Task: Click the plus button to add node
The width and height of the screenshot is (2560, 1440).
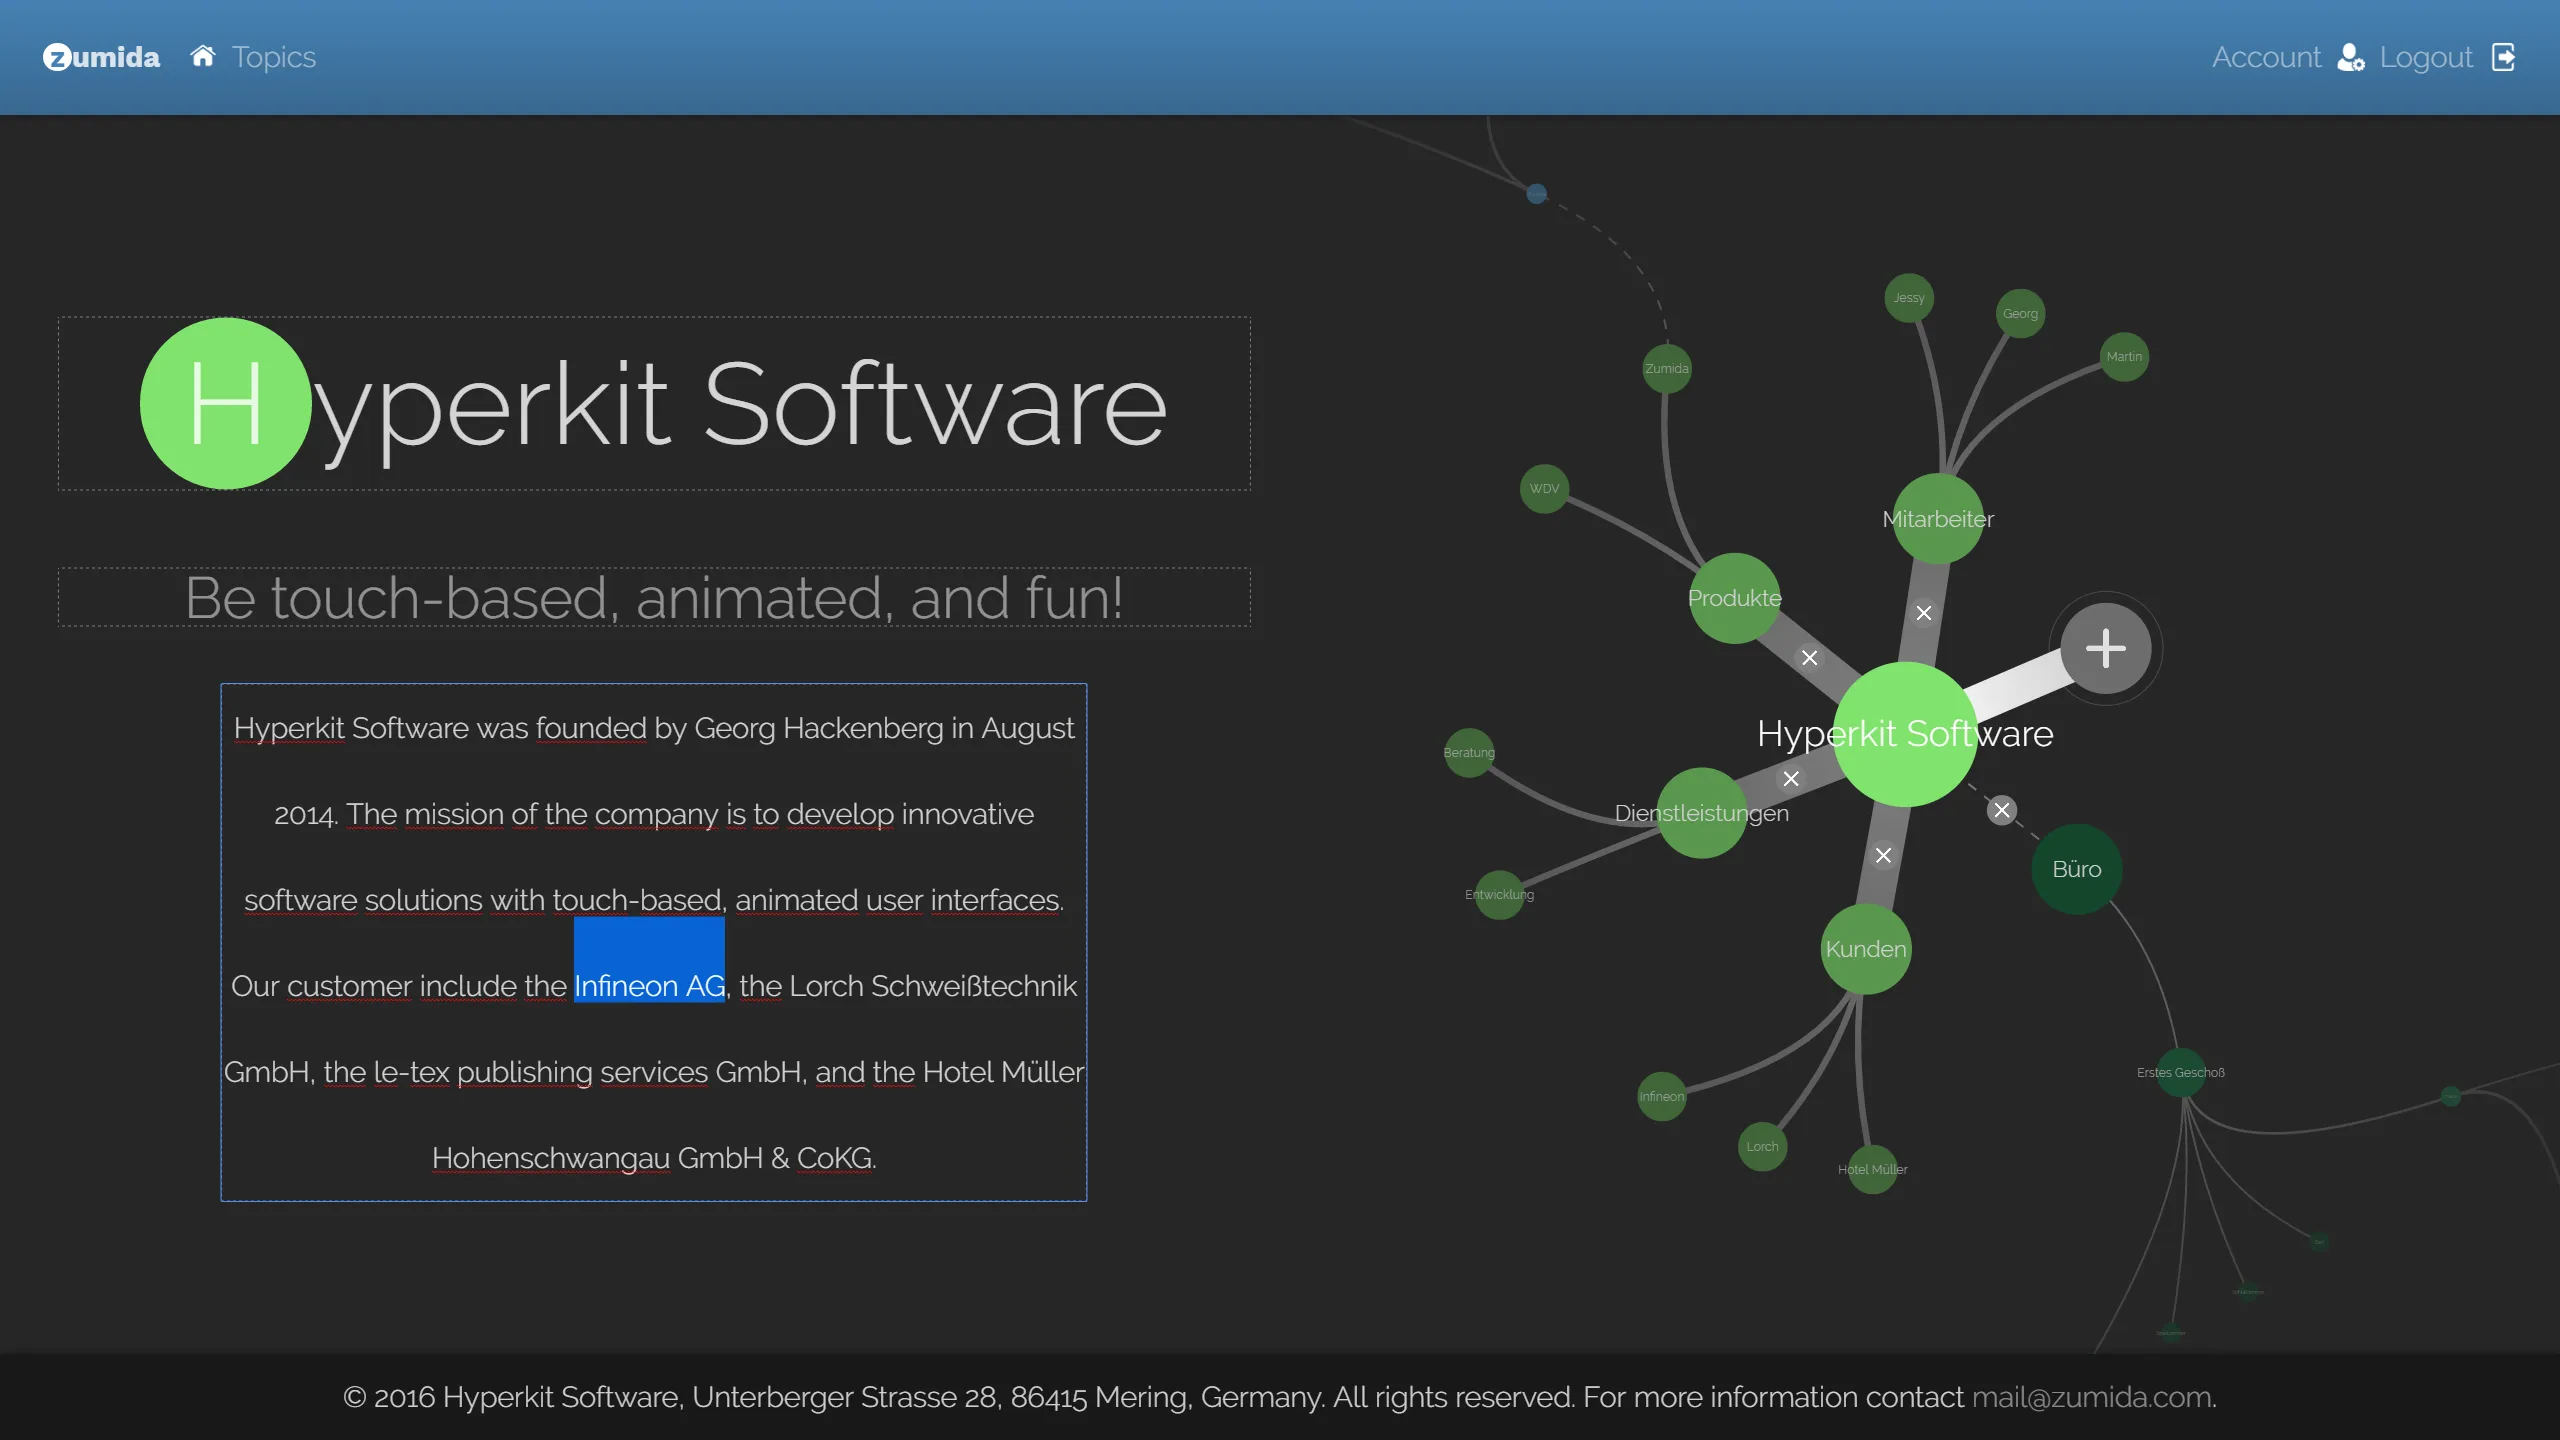Action: coord(2106,648)
